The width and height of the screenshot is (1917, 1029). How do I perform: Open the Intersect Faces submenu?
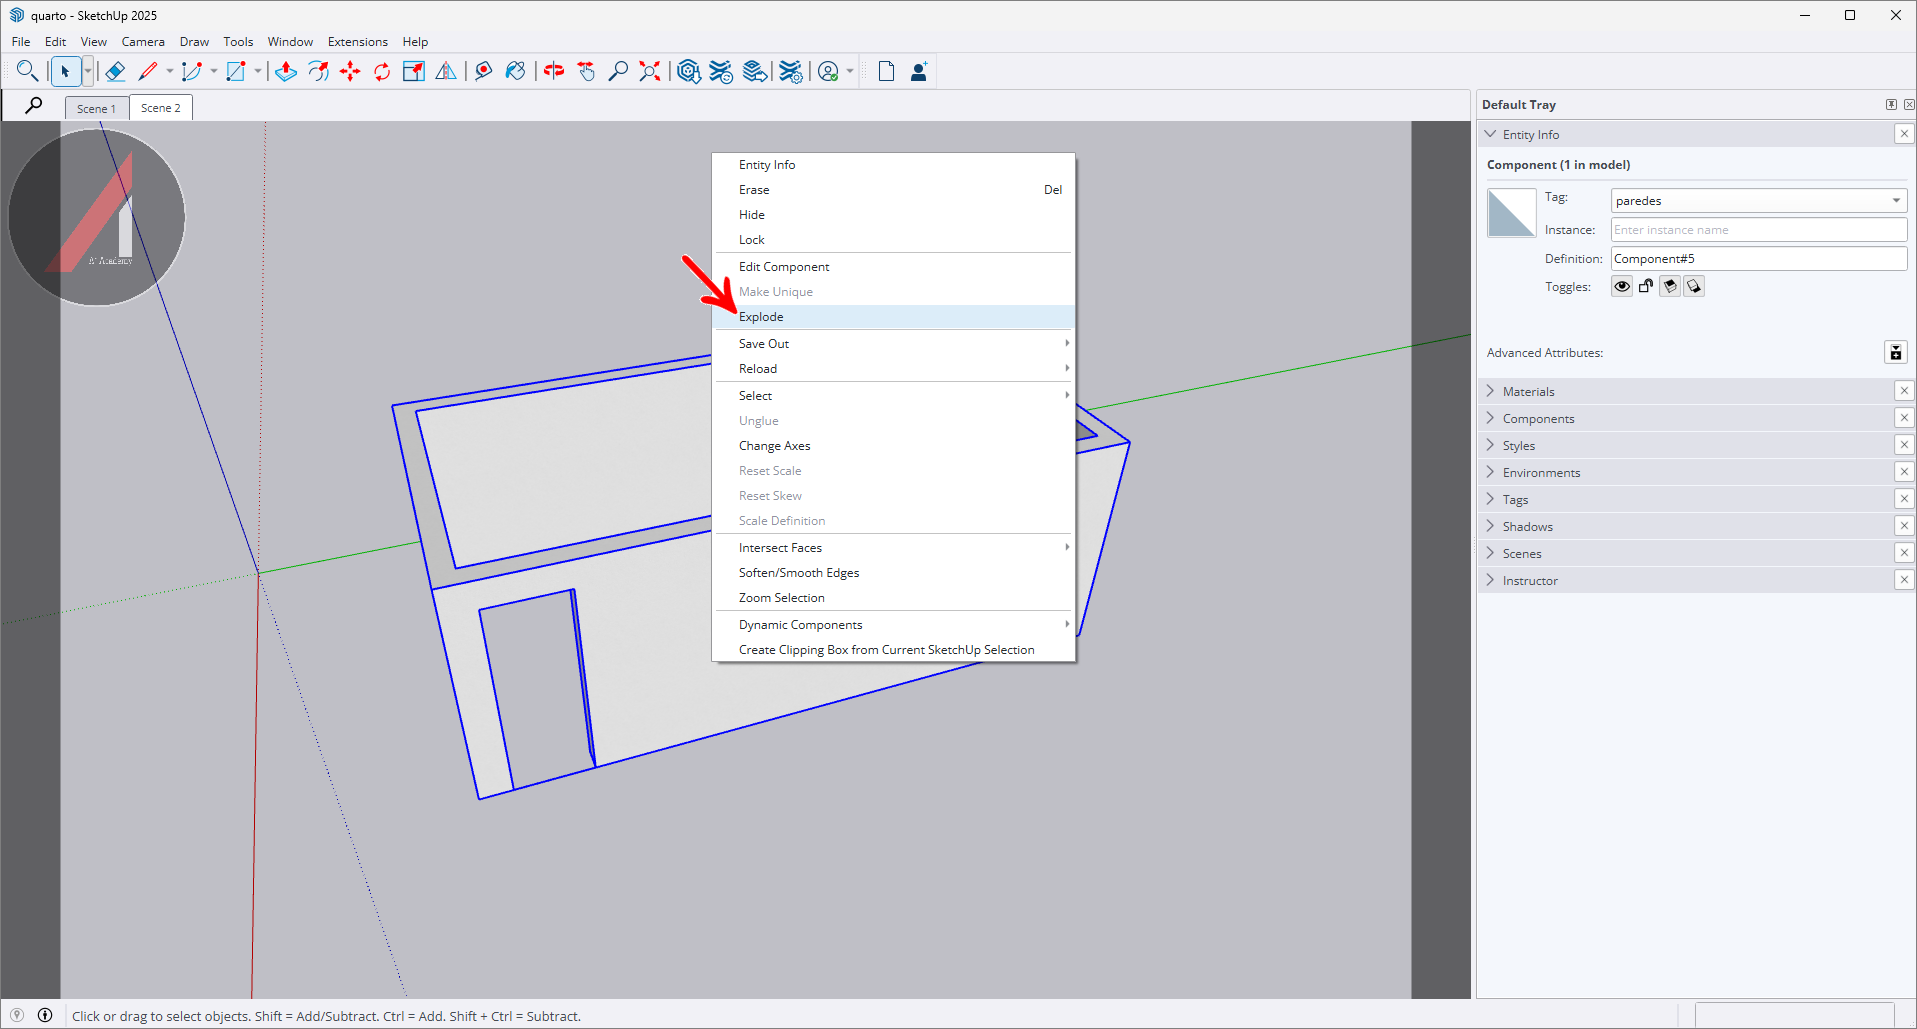894,548
